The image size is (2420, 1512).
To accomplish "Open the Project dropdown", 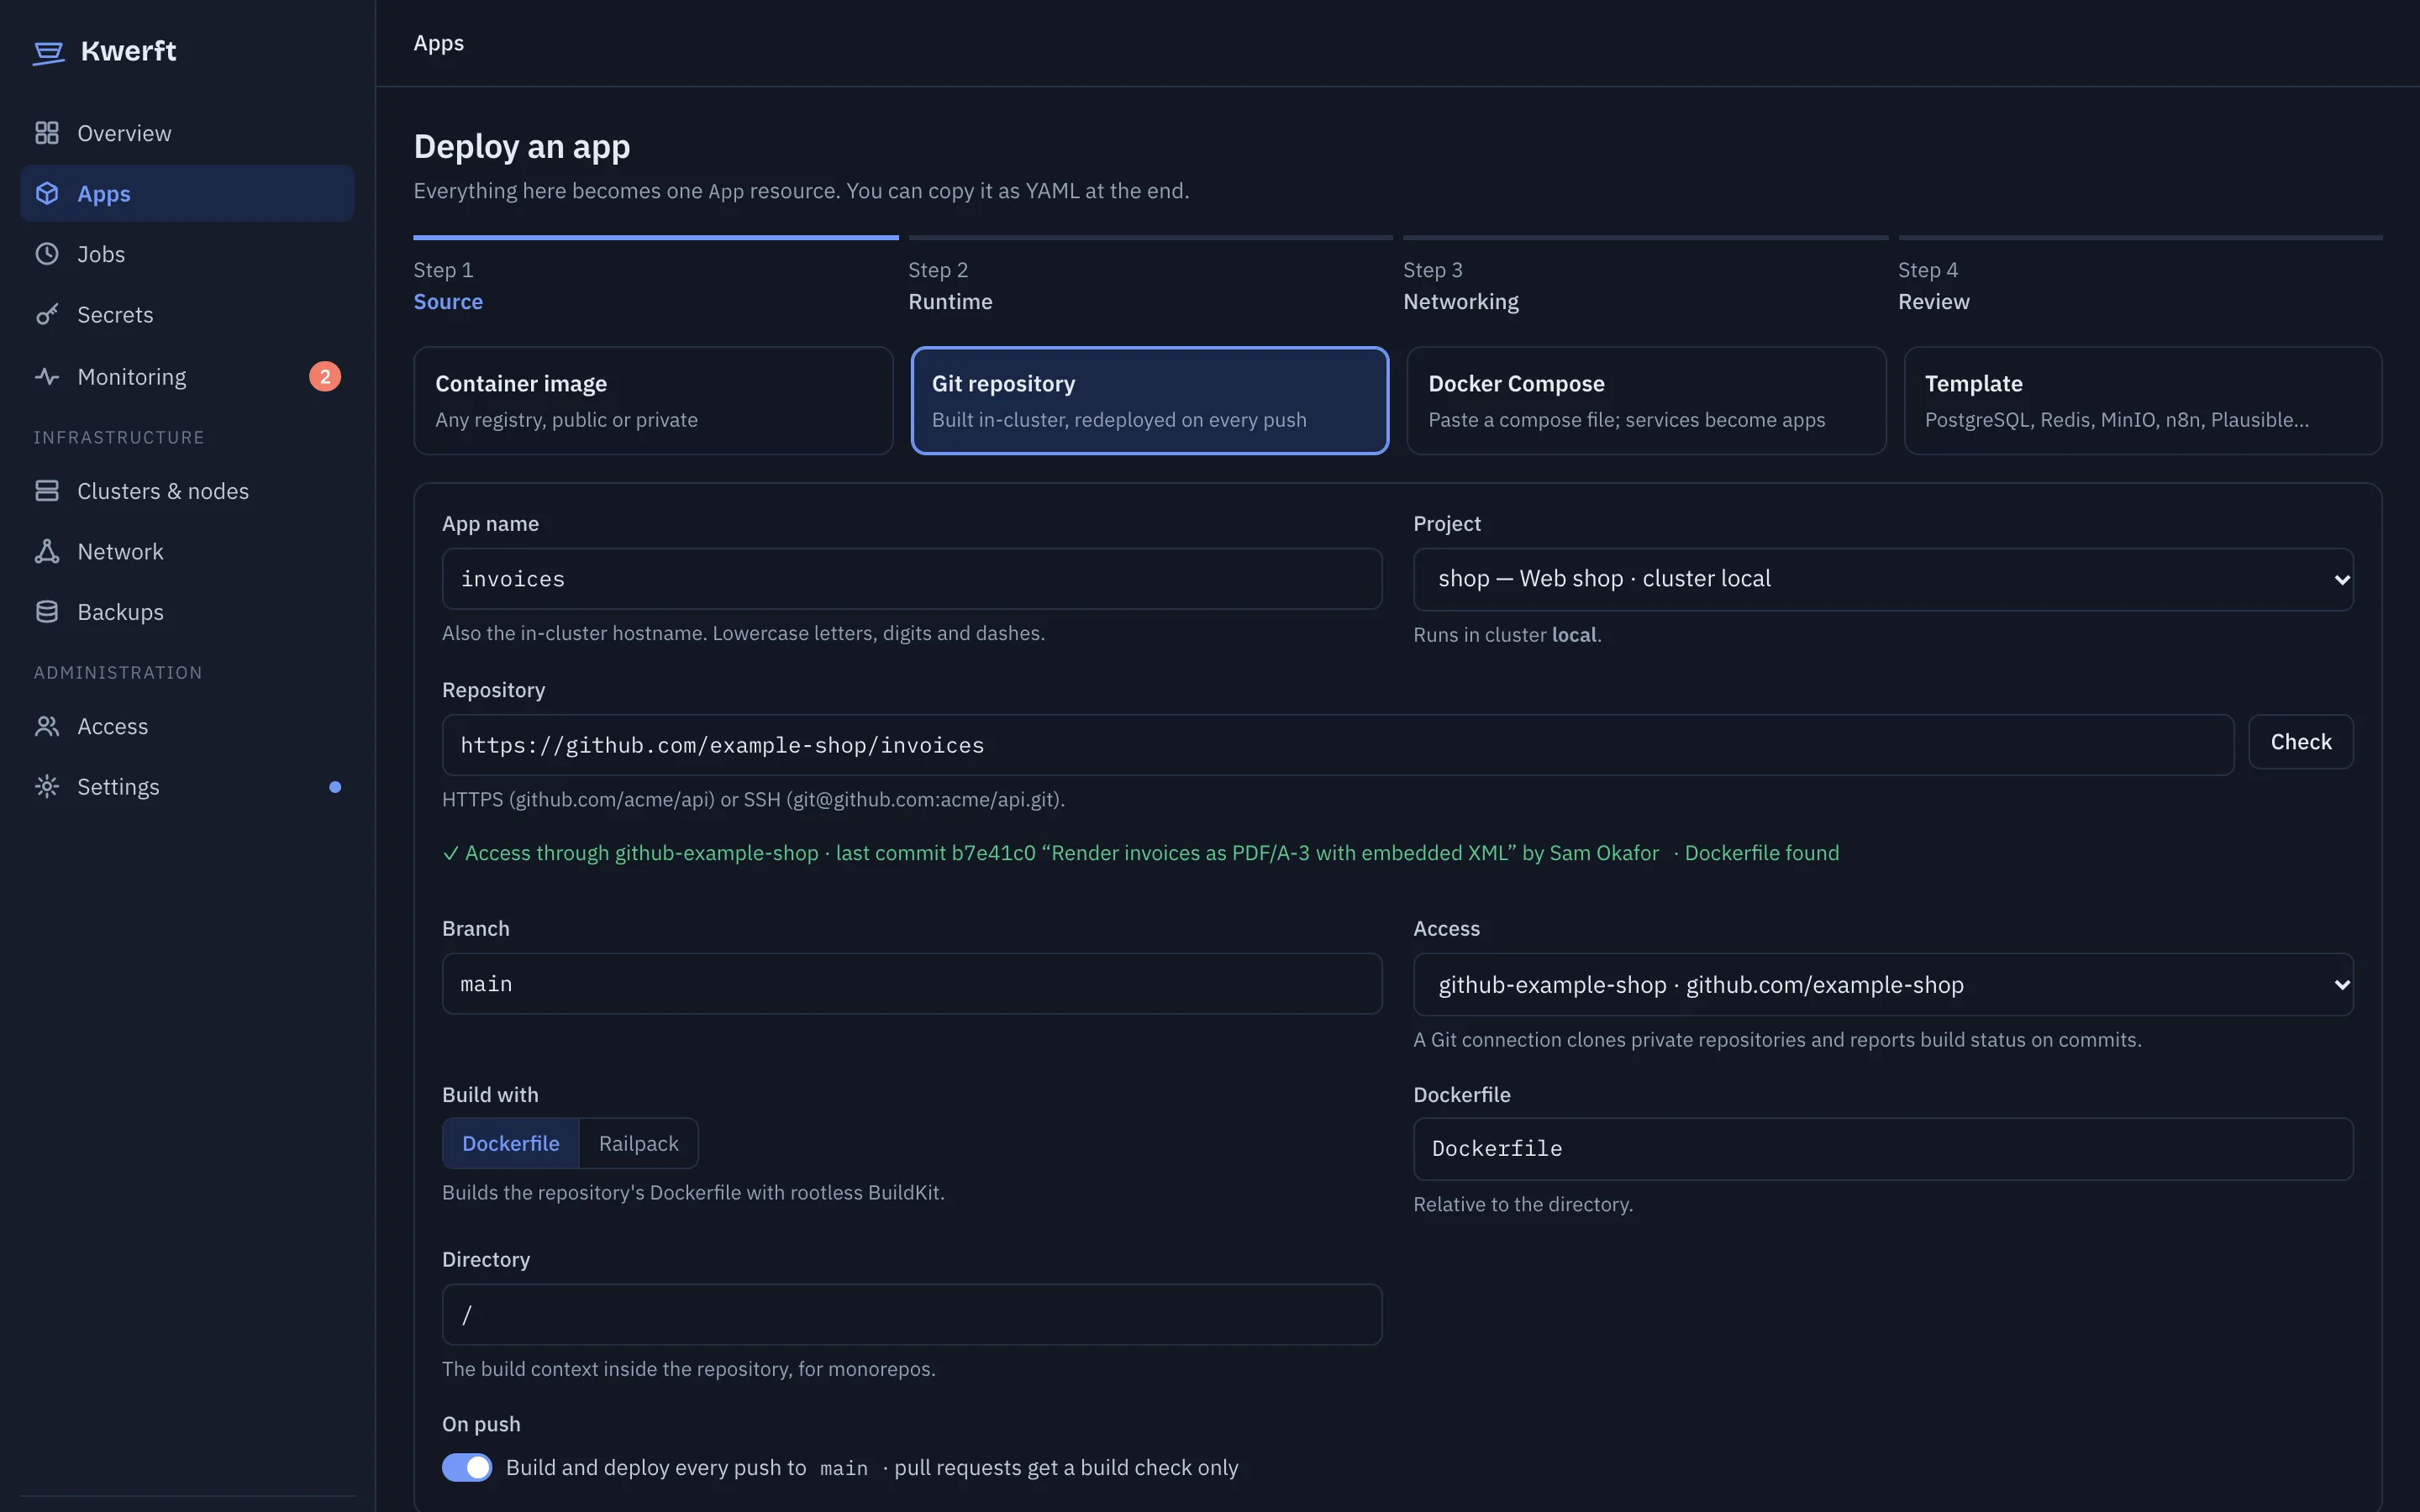I will click(x=1883, y=579).
